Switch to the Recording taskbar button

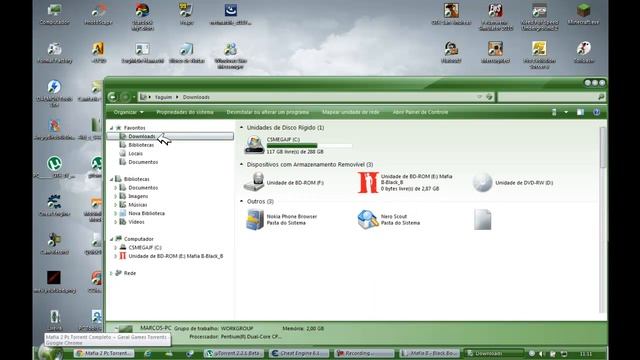pyautogui.click(x=364, y=353)
